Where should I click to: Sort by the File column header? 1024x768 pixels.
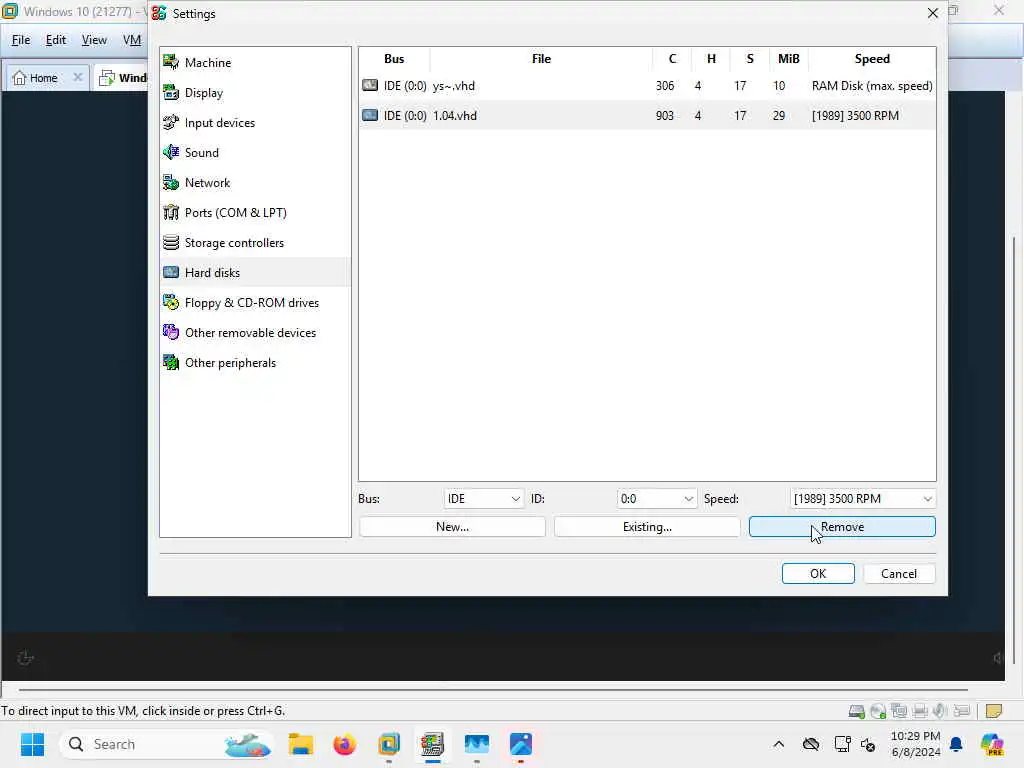pos(541,59)
